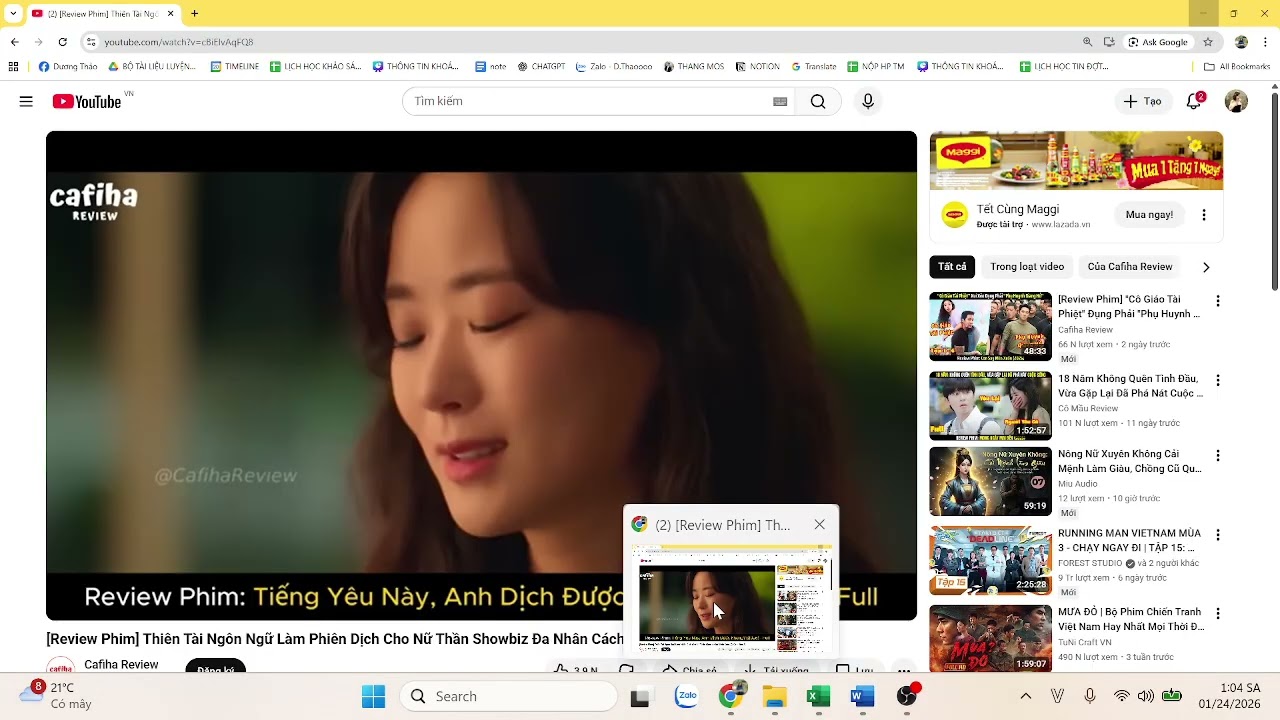Screen dimensions: 1280x720
Task: Select the Trong loạt video chip
Action: pos(1027,267)
